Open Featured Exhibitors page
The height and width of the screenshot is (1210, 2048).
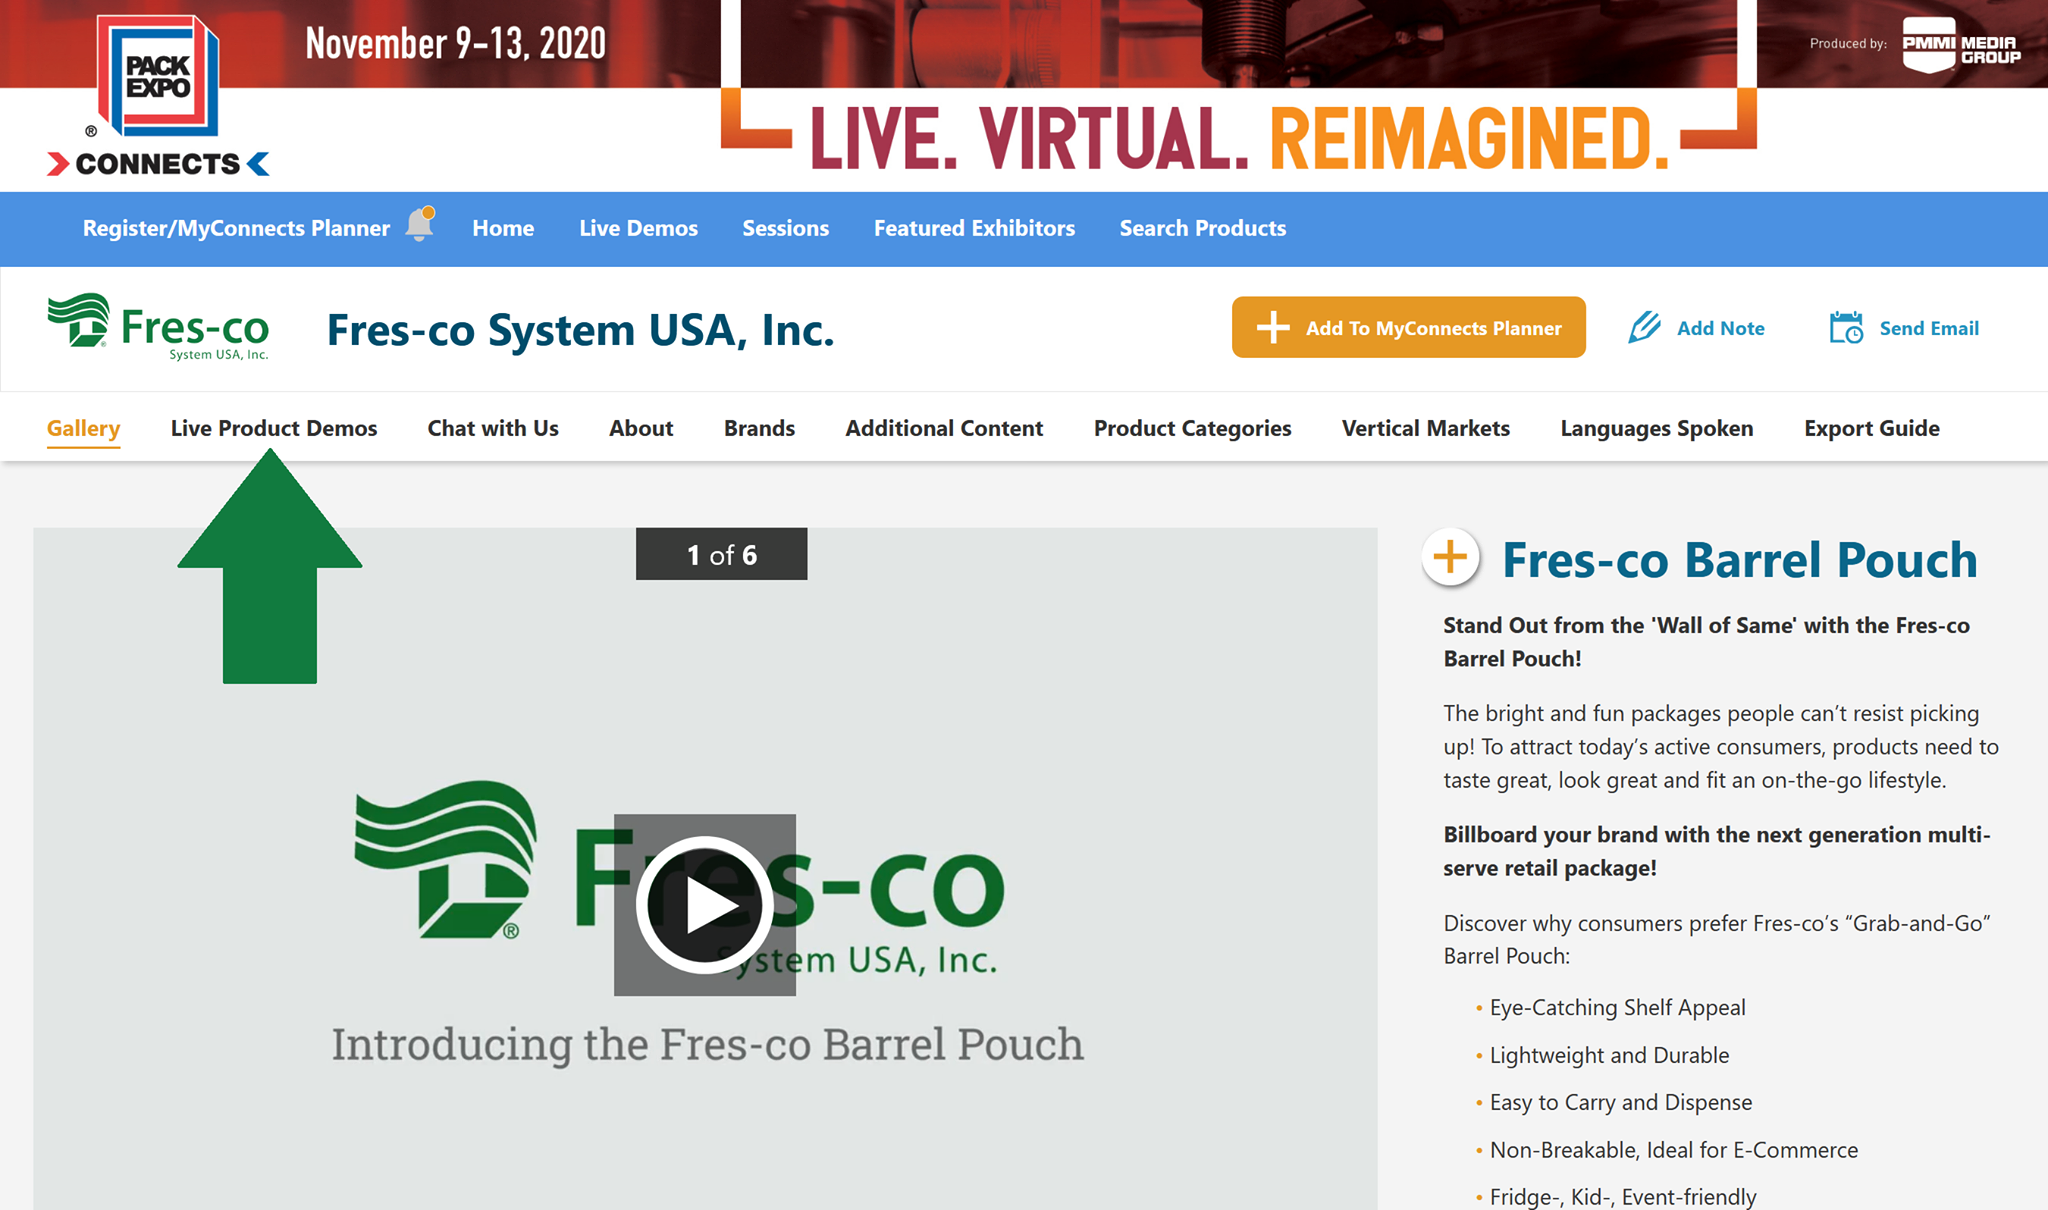point(974,228)
